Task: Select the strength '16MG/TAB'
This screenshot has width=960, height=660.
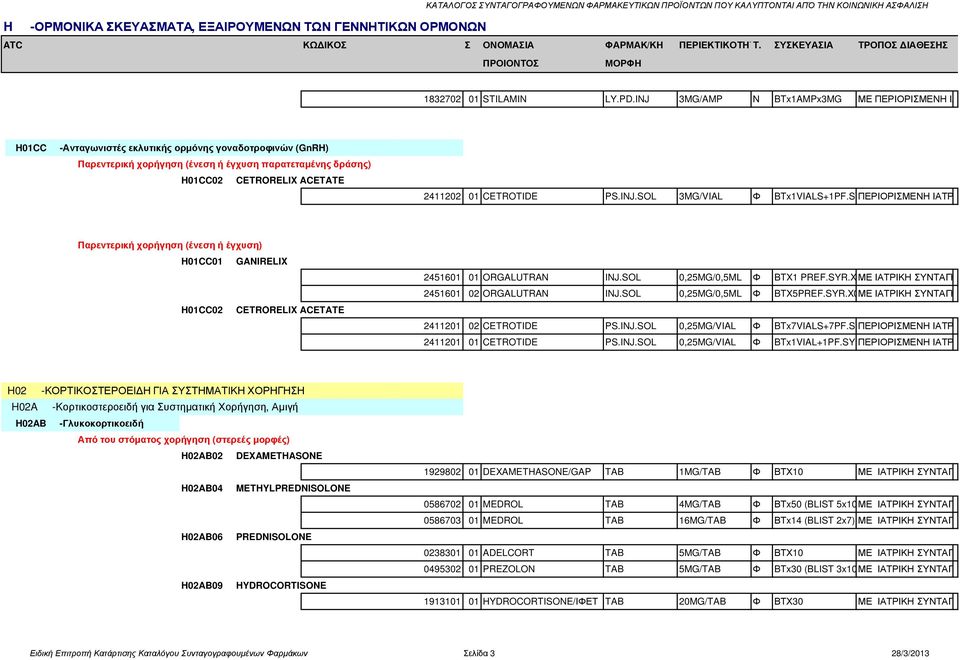Action: [x=702, y=520]
